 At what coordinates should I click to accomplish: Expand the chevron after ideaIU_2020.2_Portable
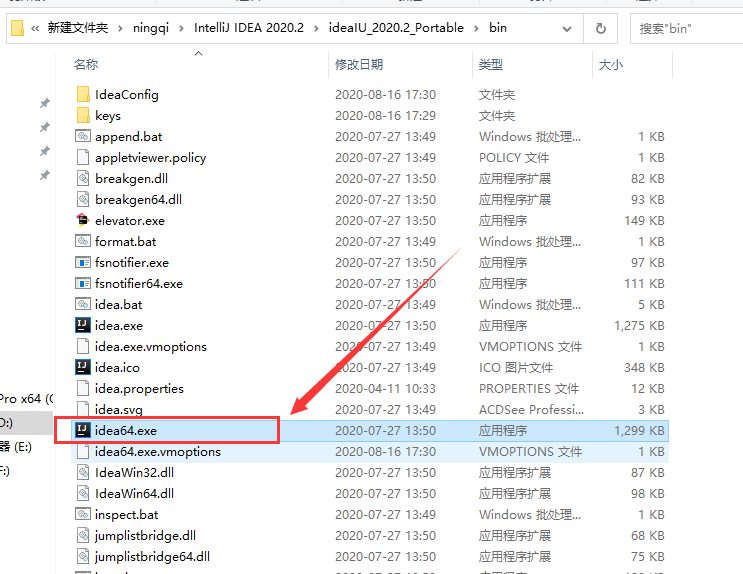[476, 28]
